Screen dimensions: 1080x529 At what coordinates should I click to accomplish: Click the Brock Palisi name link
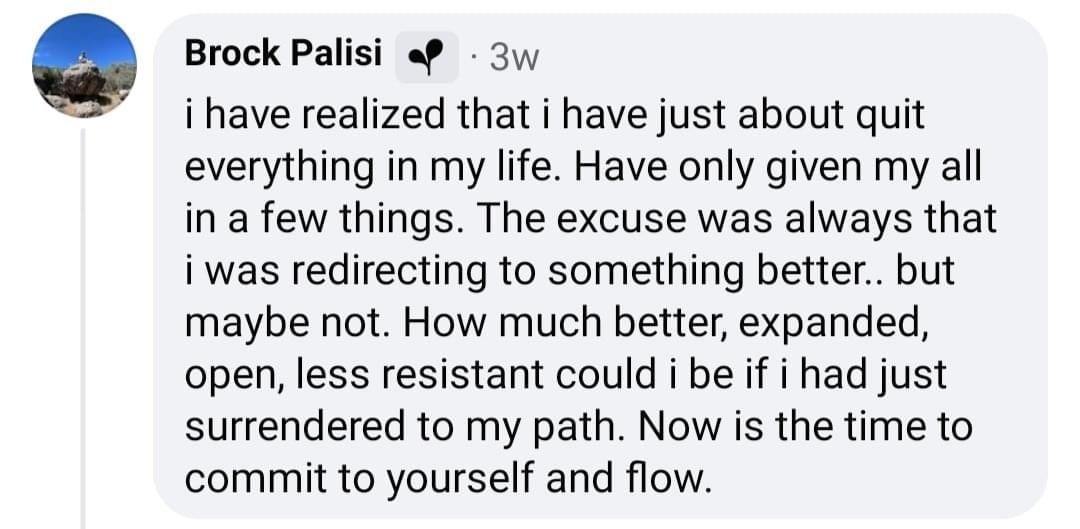(x=283, y=54)
